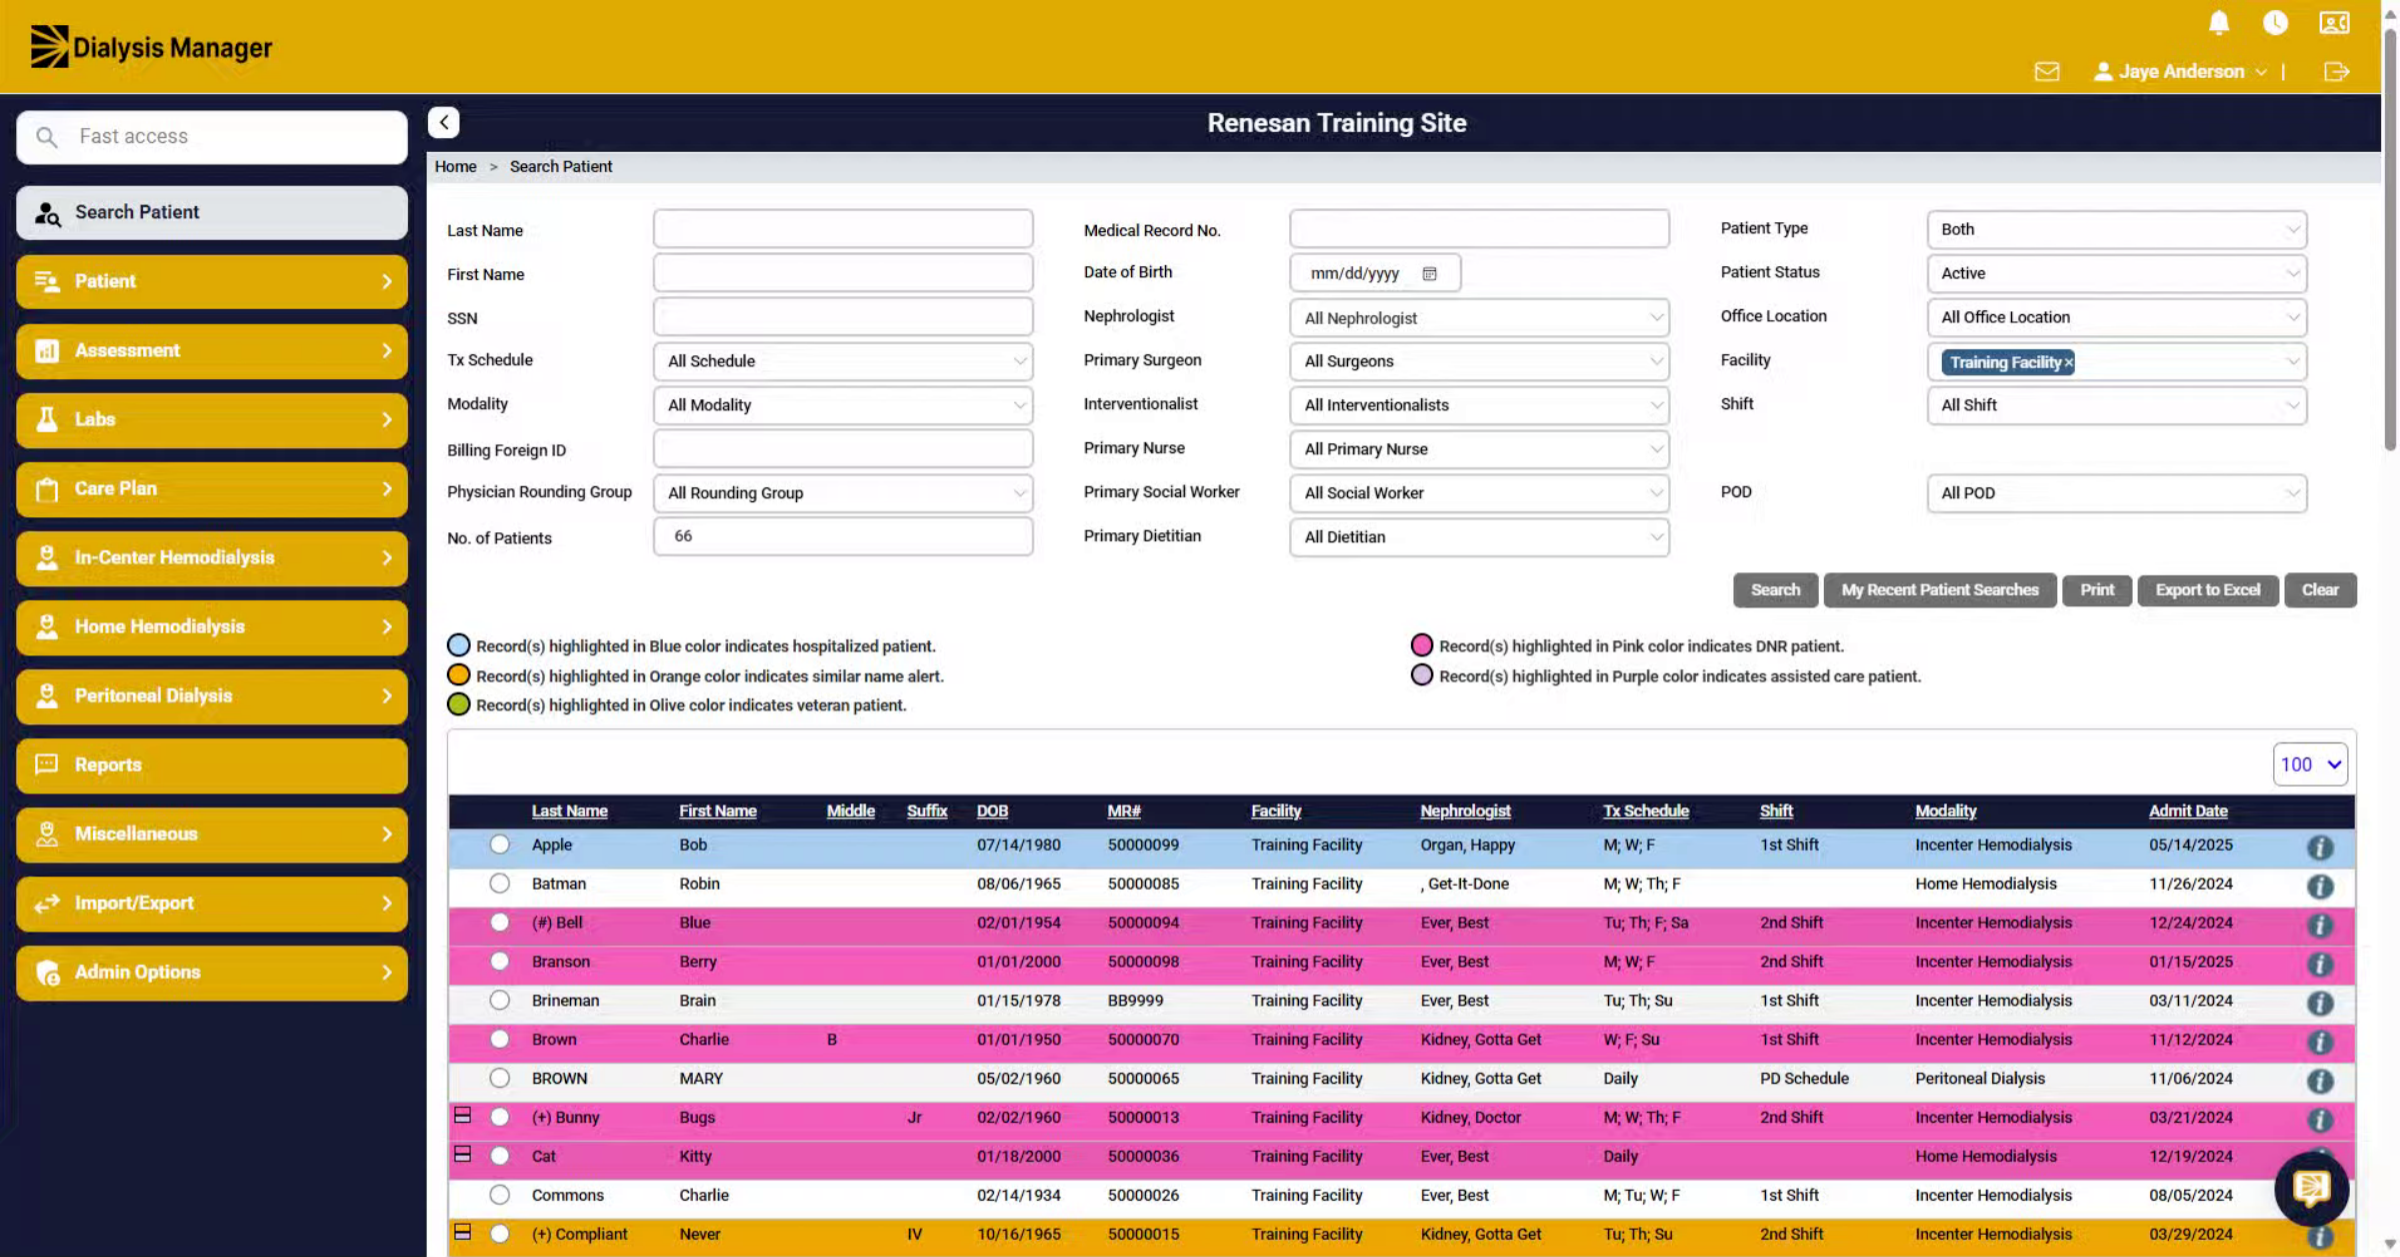2400x1257 pixels.
Task: Collapse the Cat row group icon
Action: tap(462, 1154)
